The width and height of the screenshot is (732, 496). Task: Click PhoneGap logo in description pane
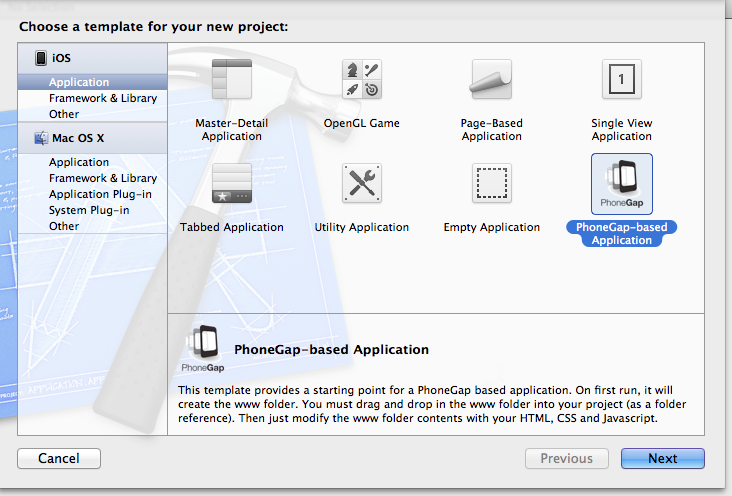tap(204, 349)
